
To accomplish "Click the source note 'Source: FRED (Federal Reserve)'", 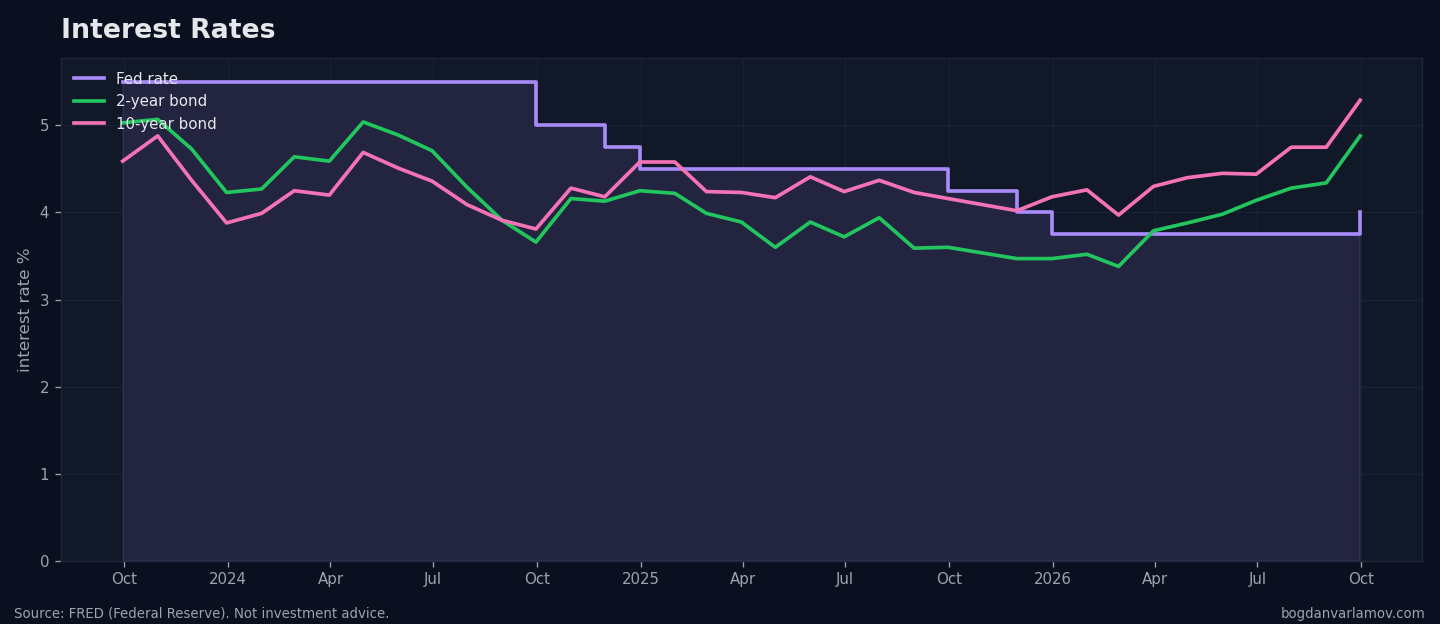I will [125, 614].
